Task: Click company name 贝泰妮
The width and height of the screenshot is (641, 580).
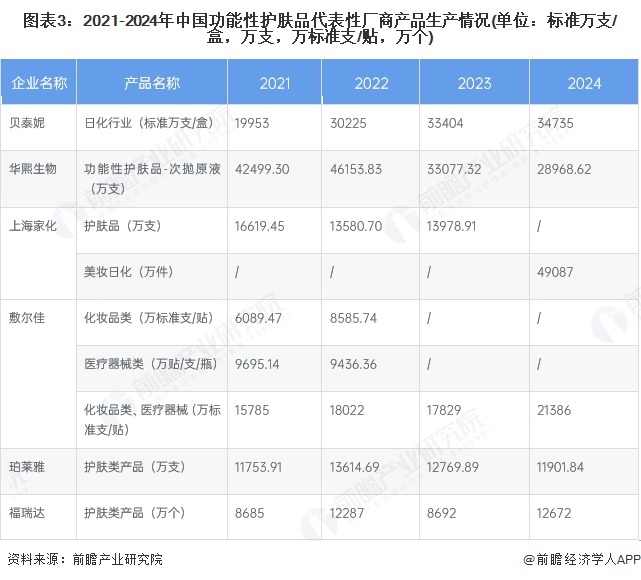Action: click(x=27, y=123)
